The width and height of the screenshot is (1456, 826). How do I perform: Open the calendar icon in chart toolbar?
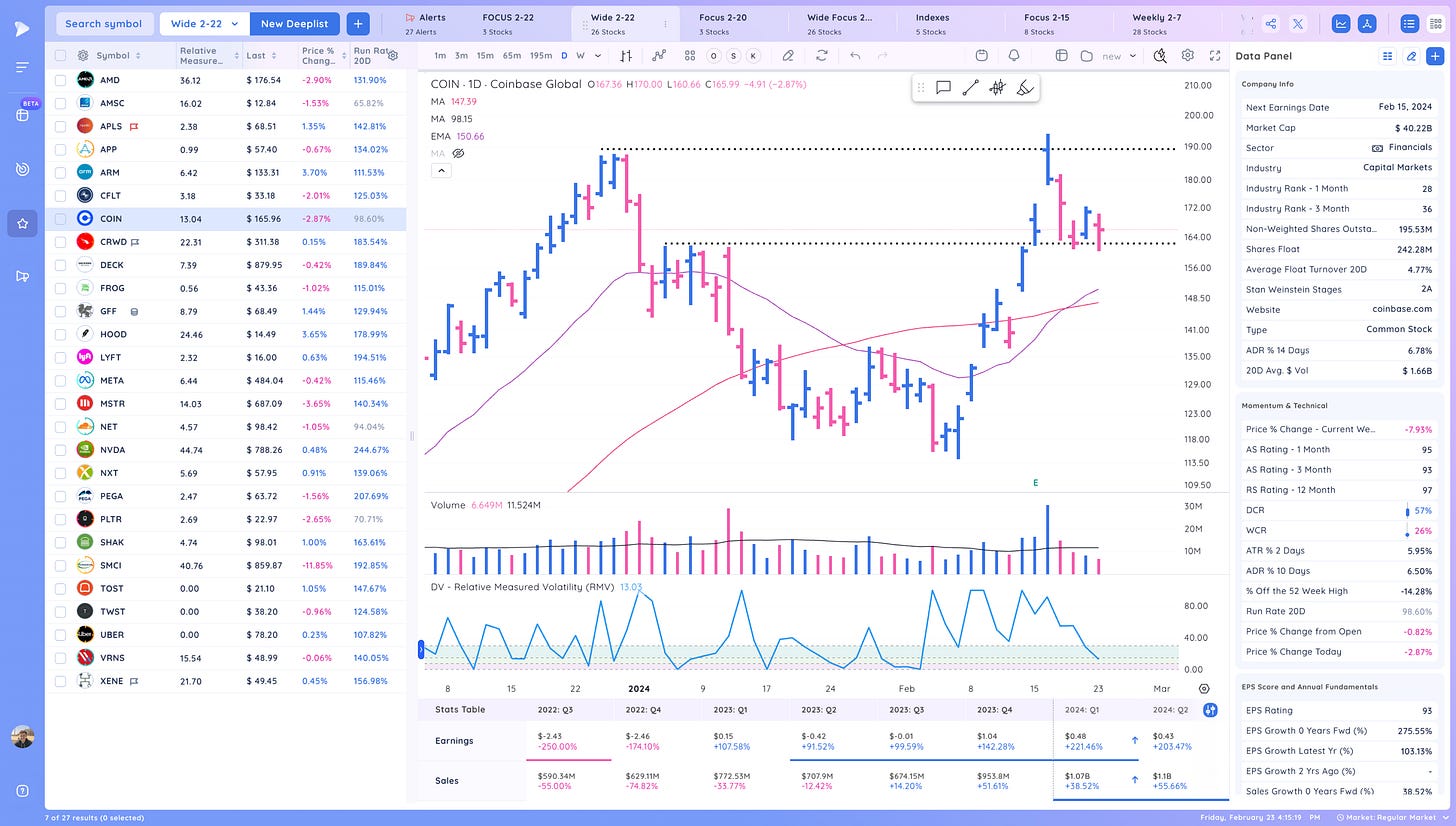coord(981,56)
